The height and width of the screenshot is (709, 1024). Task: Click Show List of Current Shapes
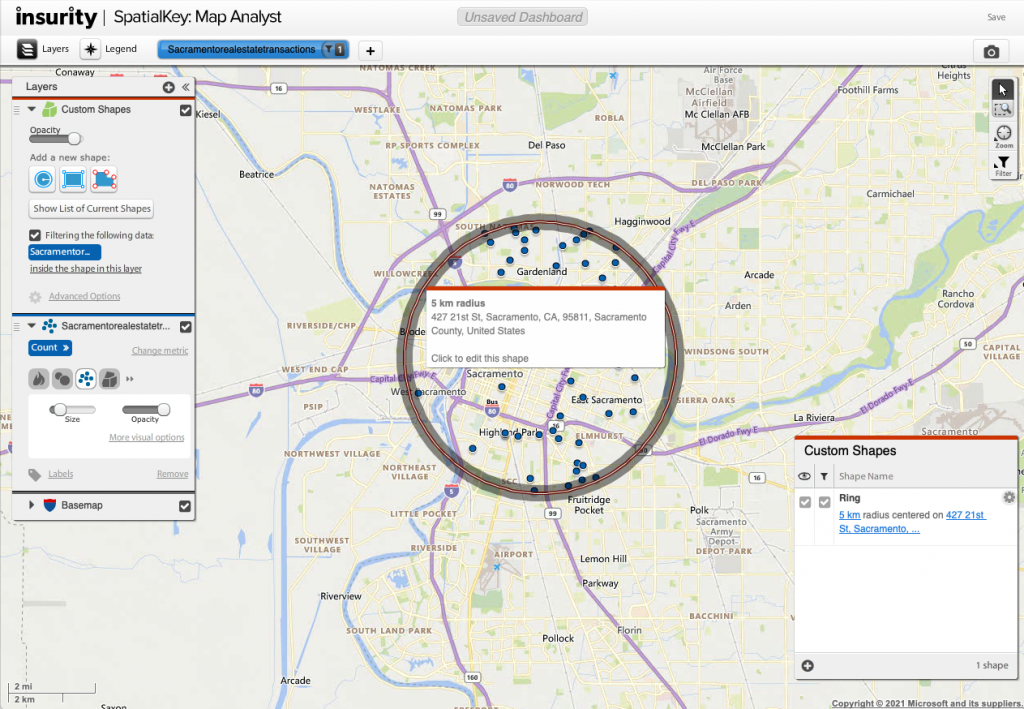pos(91,209)
